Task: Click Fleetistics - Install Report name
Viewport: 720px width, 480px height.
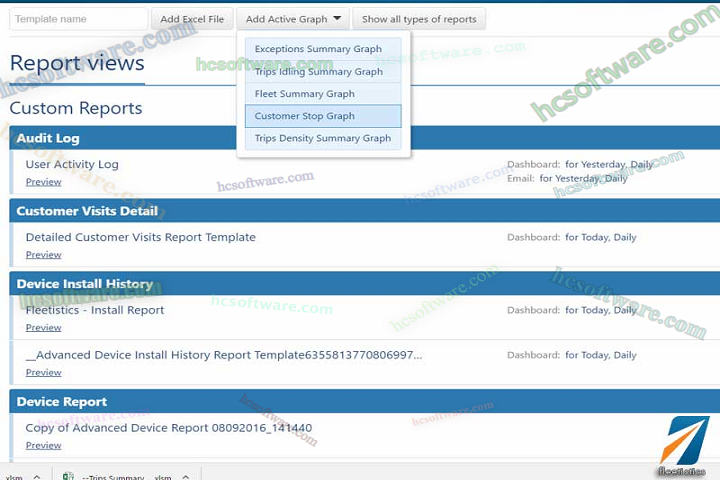Action: [95, 310]
